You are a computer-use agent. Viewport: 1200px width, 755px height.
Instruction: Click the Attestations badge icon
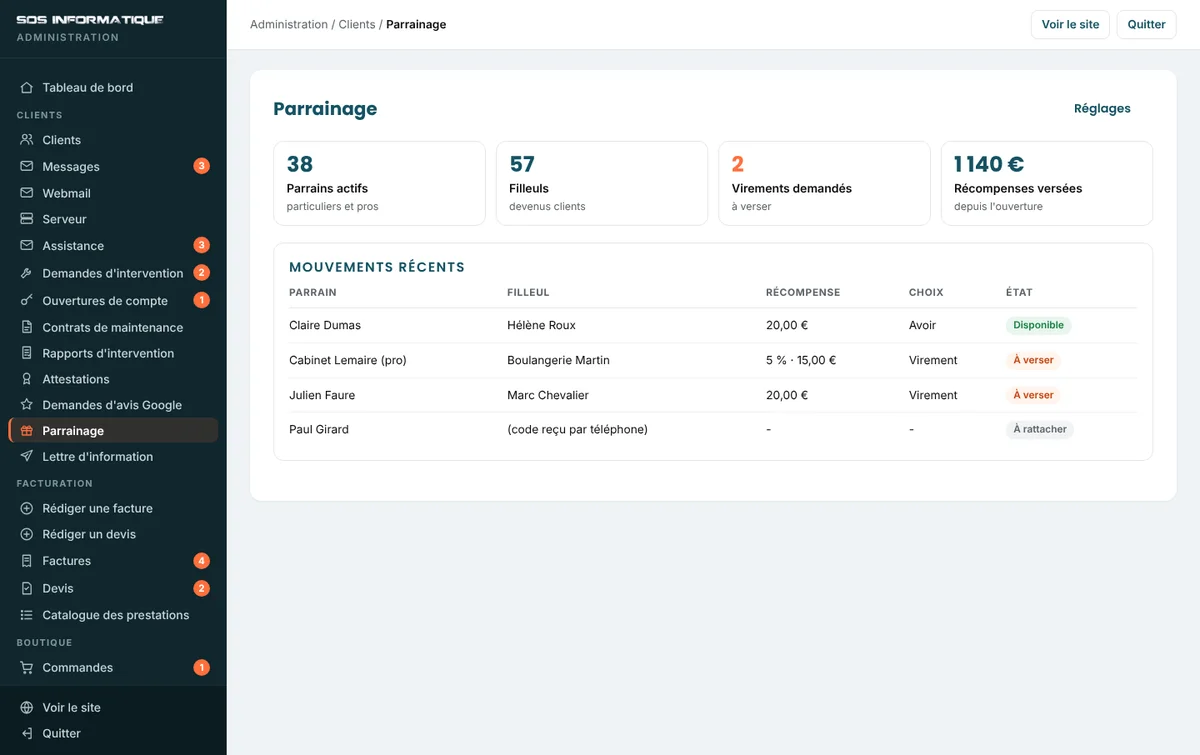coord(27,379)
